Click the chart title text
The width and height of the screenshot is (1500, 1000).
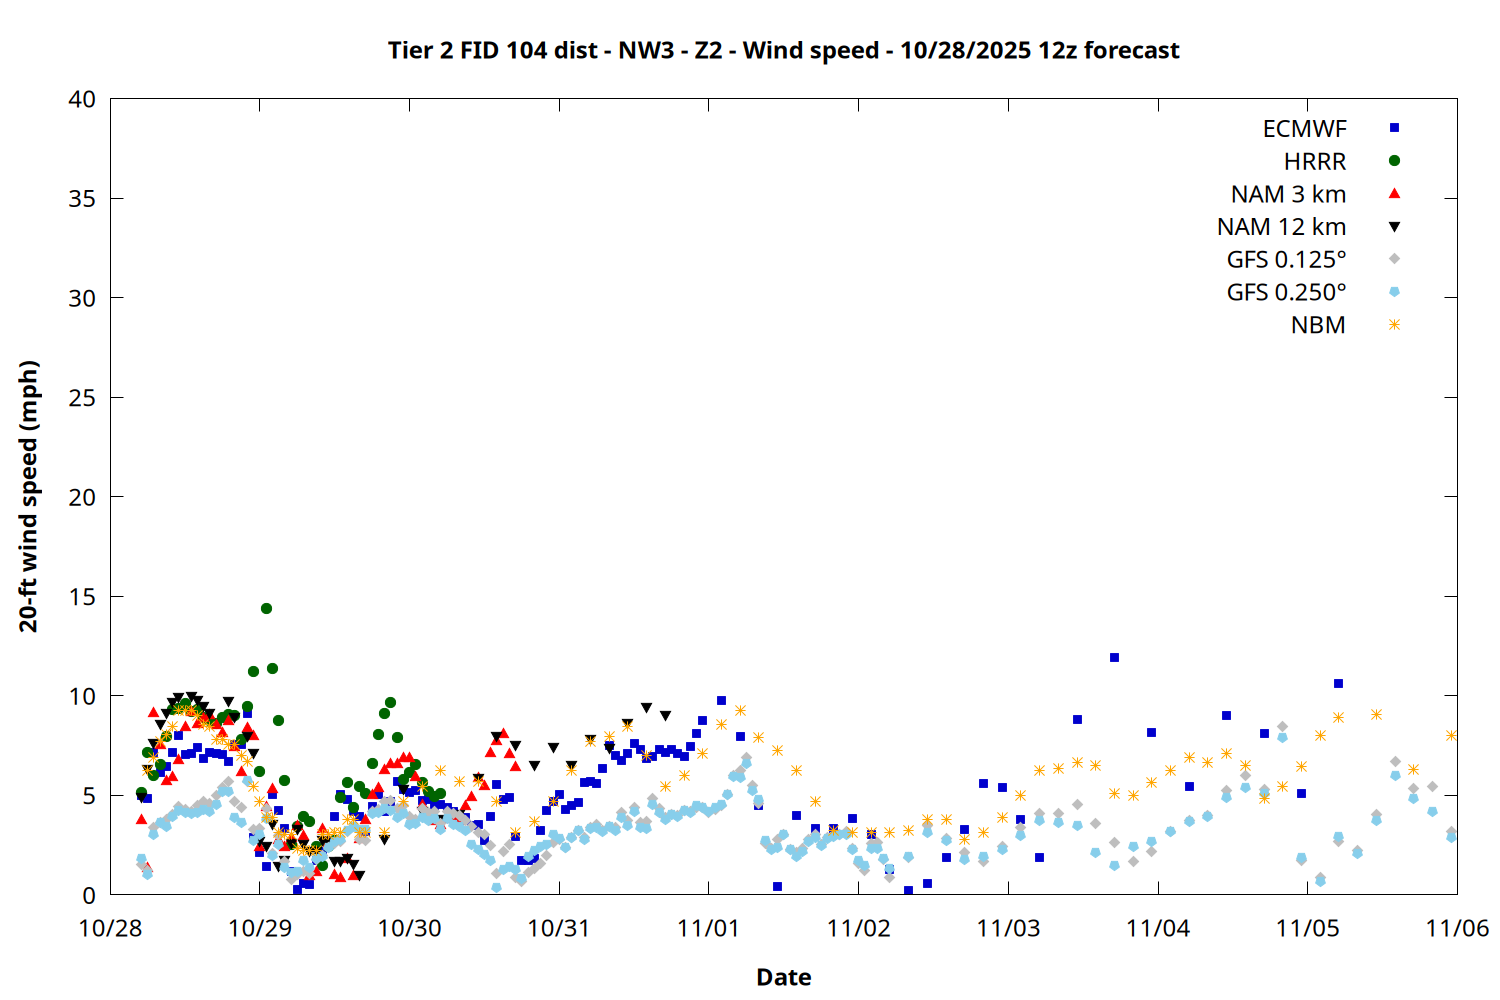pyautogui.click(x=783, y=50)
